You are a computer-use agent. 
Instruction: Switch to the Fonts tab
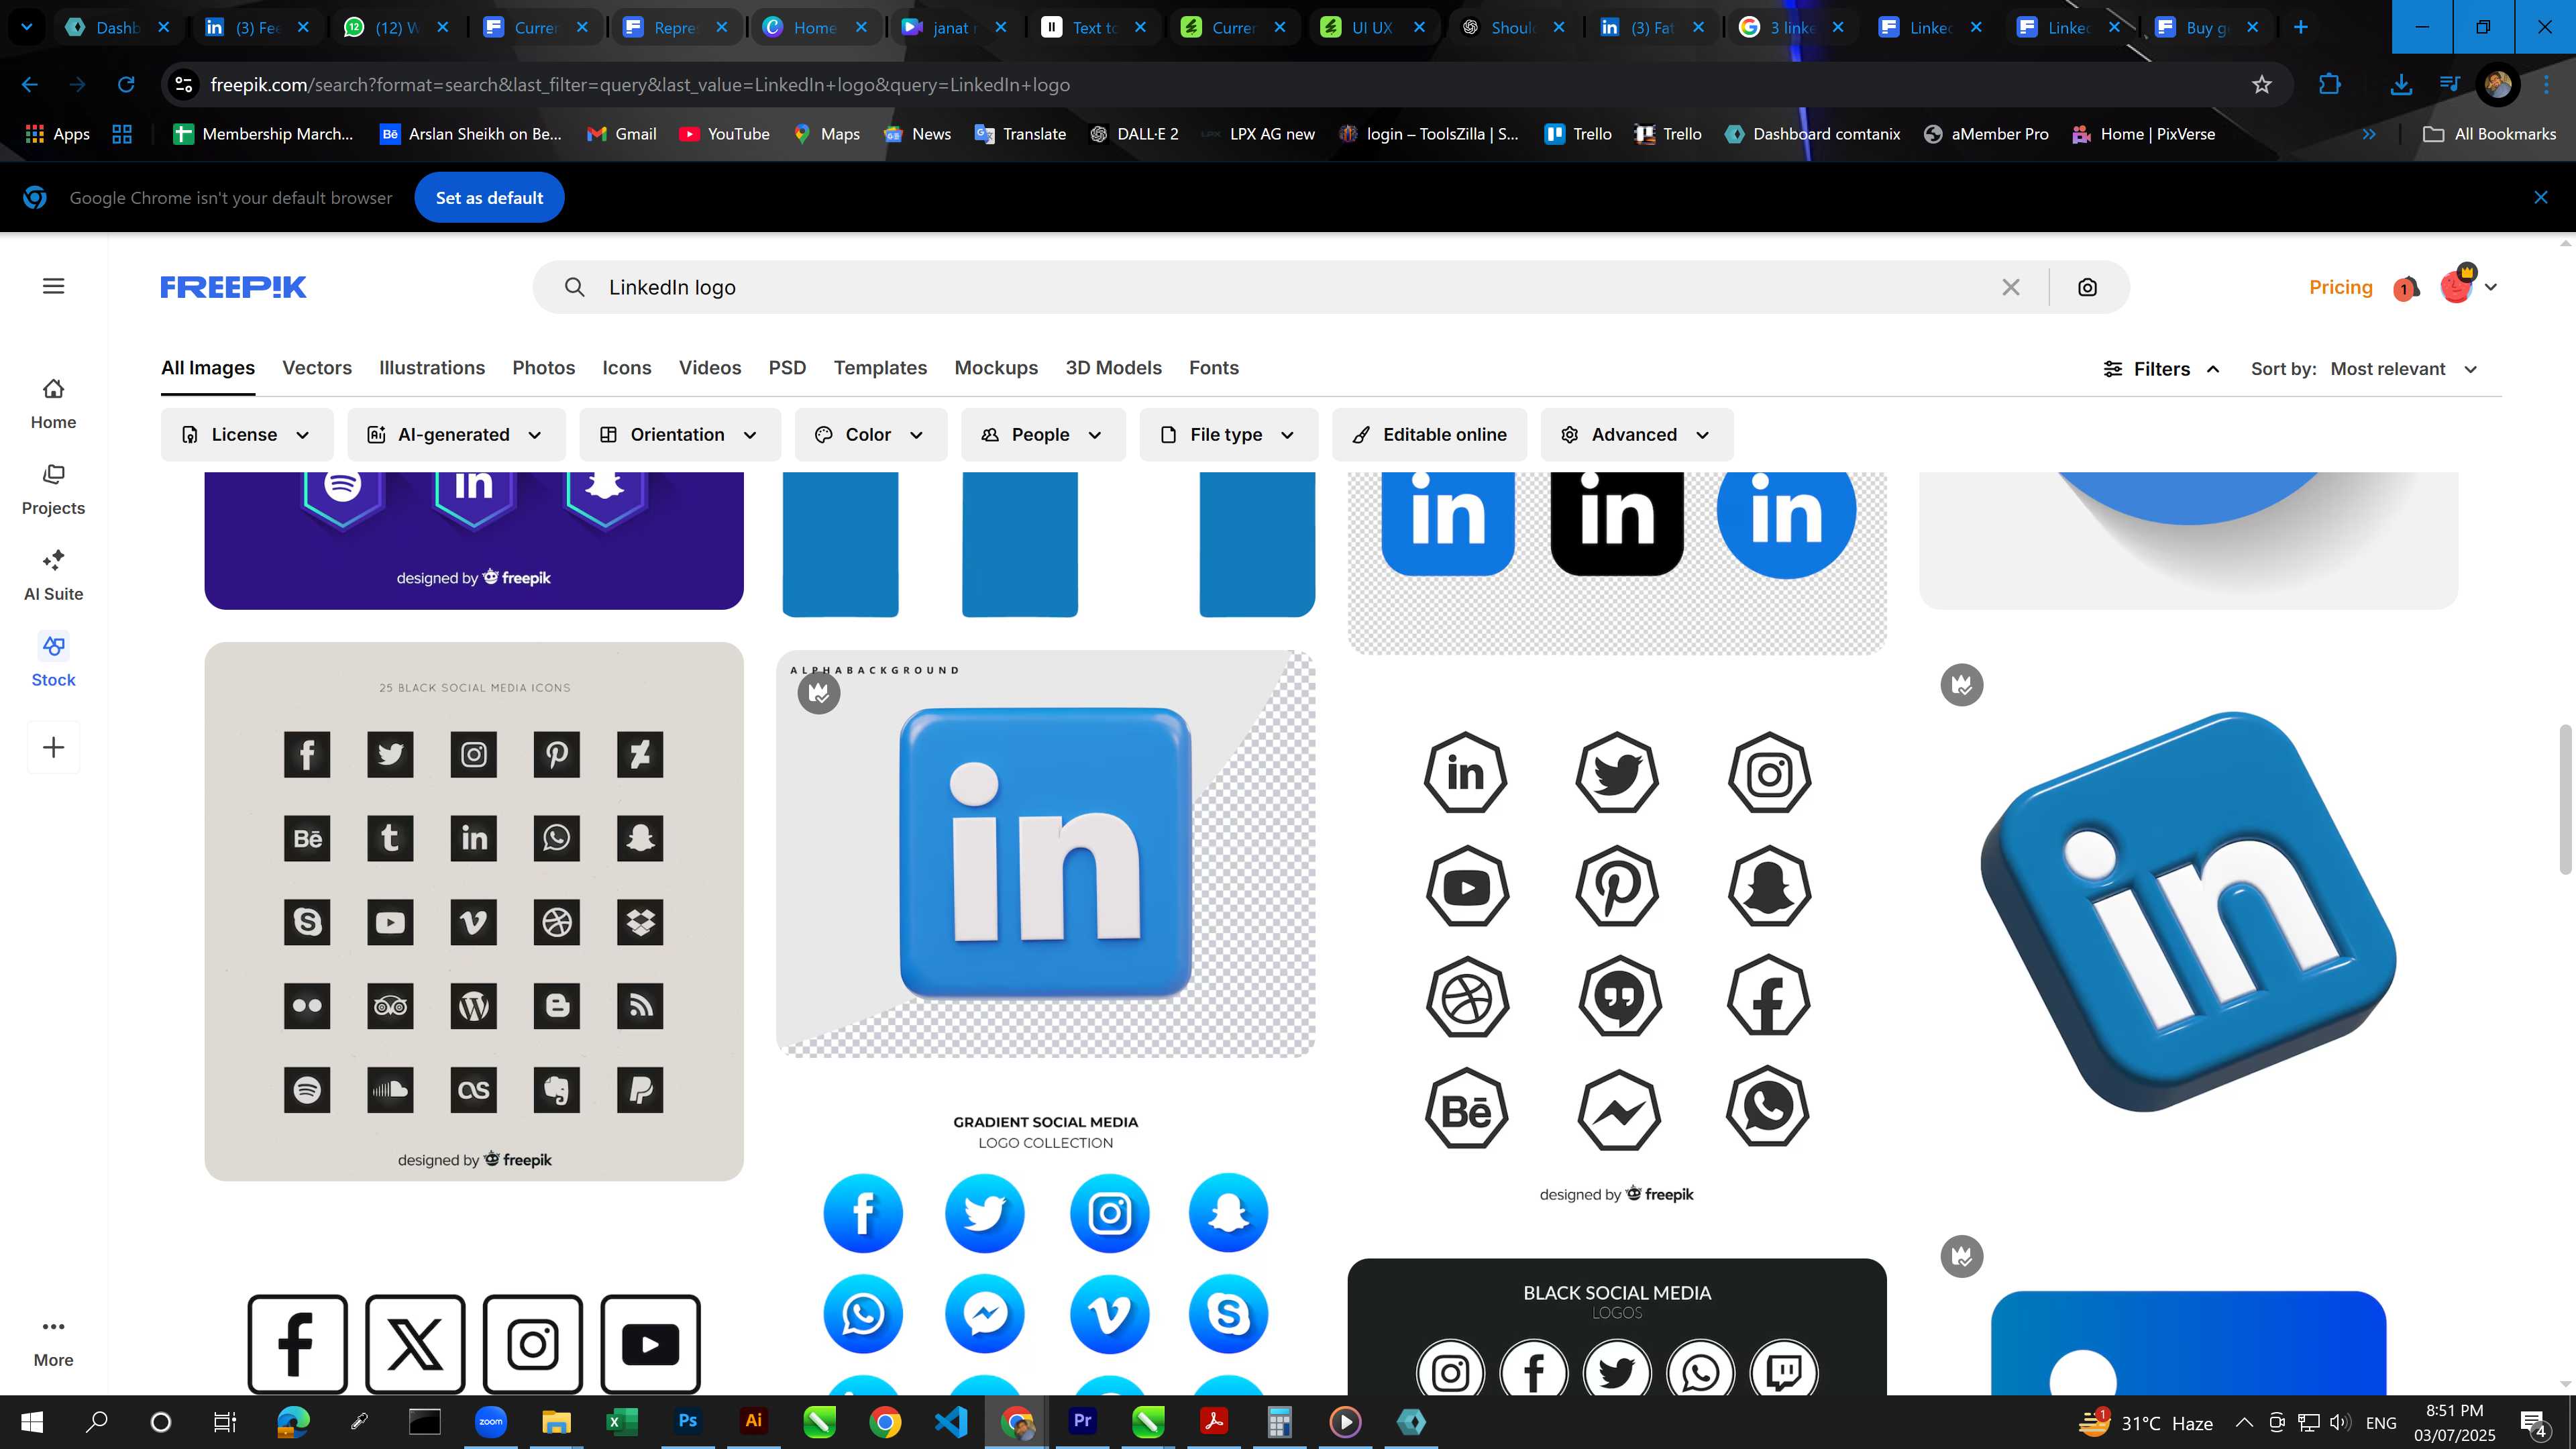(x=1213, y=368)
